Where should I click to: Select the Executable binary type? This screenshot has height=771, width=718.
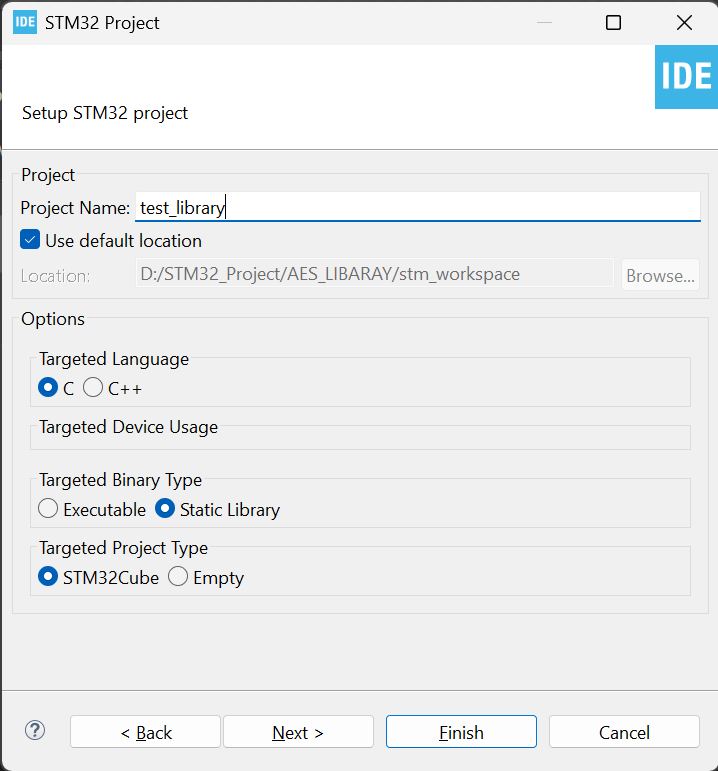[x=48, y=509]
